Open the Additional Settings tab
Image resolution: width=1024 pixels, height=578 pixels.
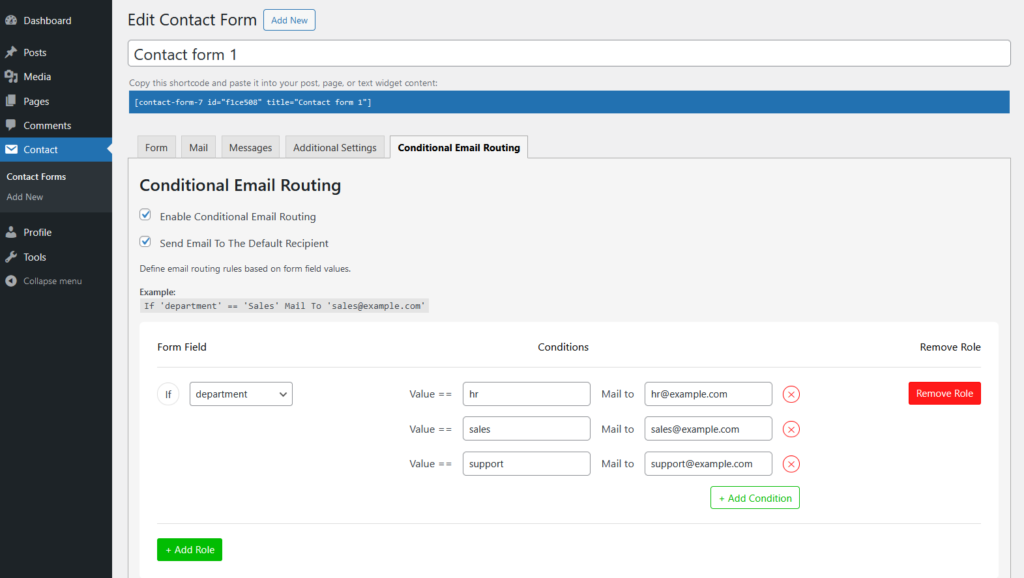point(334,148)
